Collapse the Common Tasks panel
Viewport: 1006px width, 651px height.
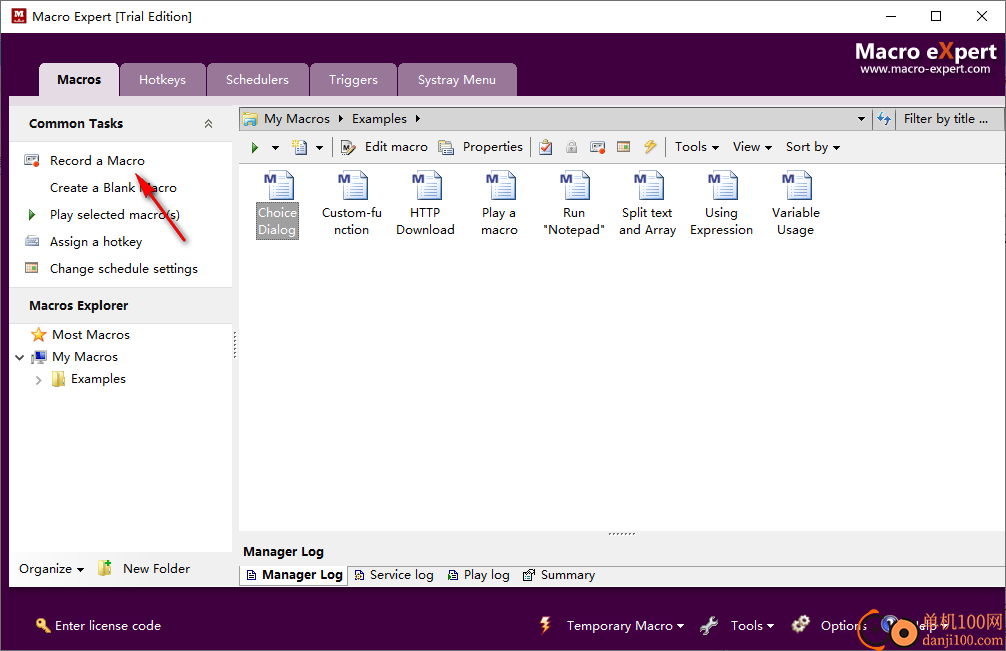click(208, 124)
